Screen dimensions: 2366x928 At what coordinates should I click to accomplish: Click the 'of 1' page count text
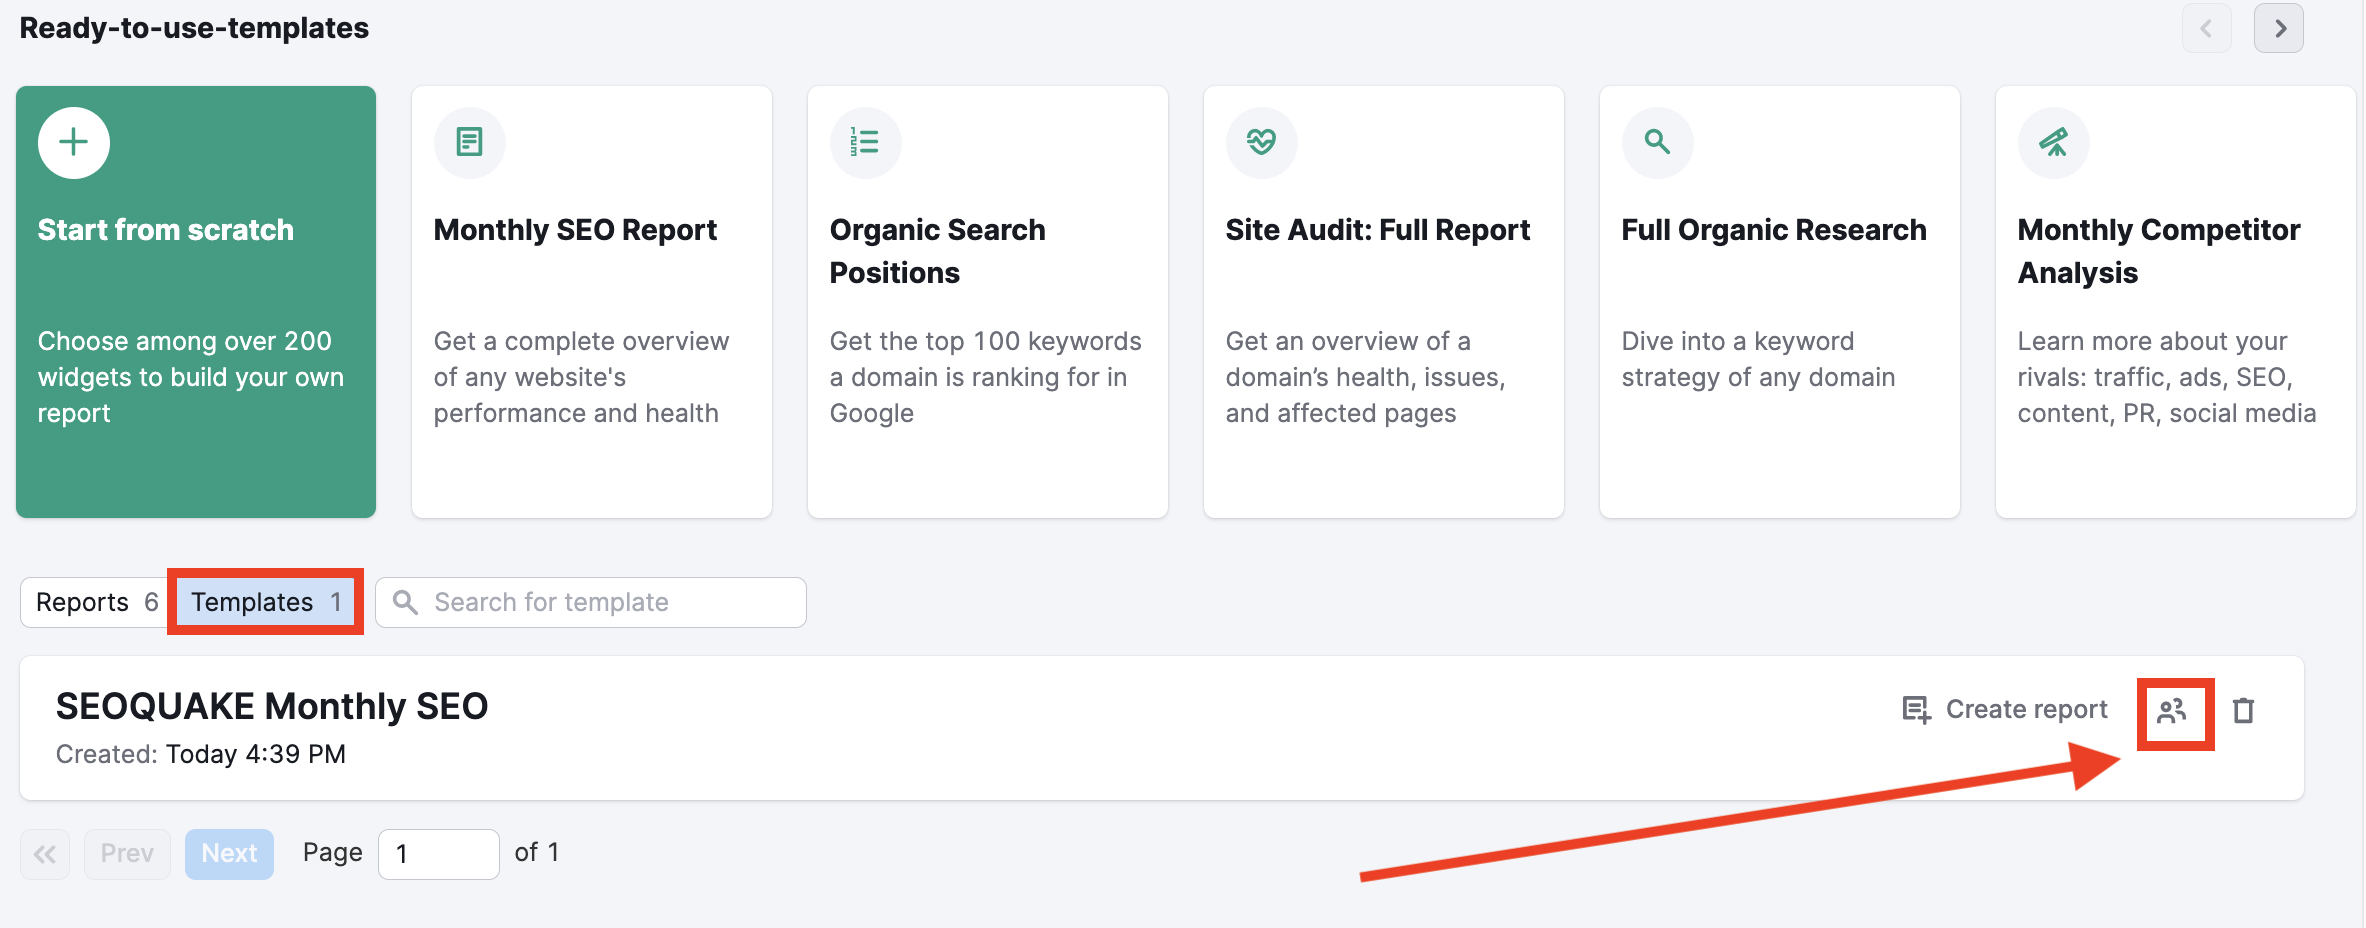coord(537,852)
